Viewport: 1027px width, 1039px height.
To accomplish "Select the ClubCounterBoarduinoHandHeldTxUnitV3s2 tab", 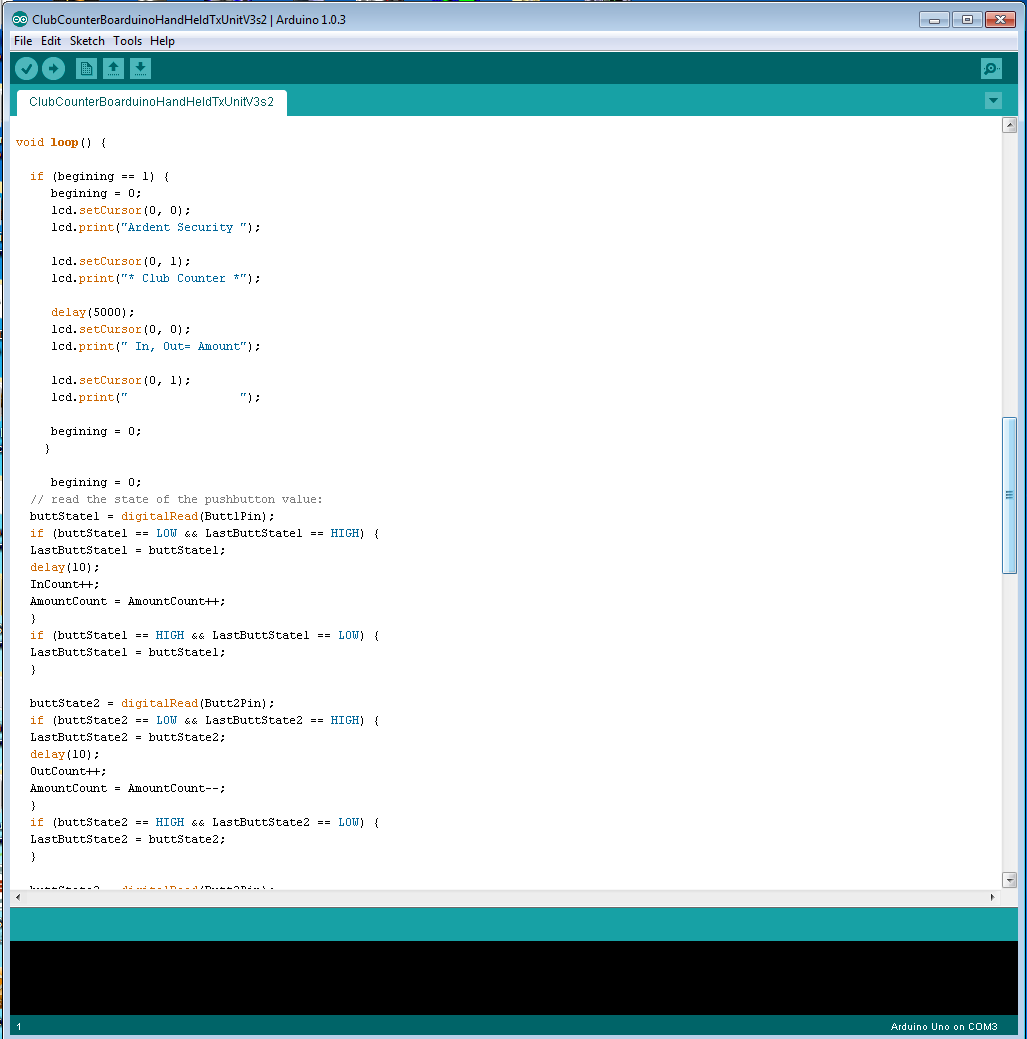I will [151, 102].
